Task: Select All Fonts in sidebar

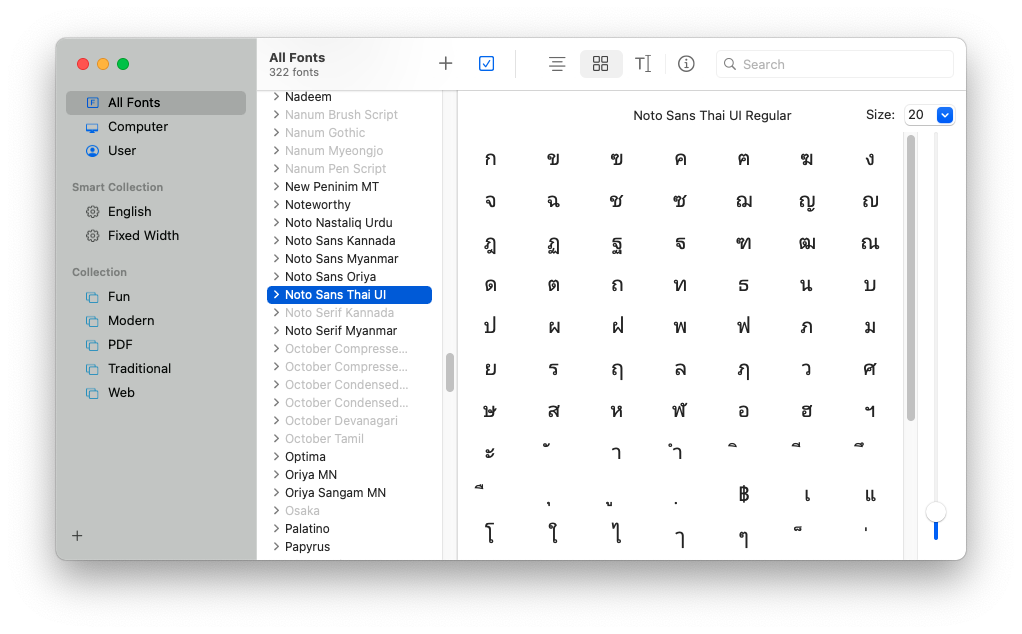Action: click(x=156, y=103)
